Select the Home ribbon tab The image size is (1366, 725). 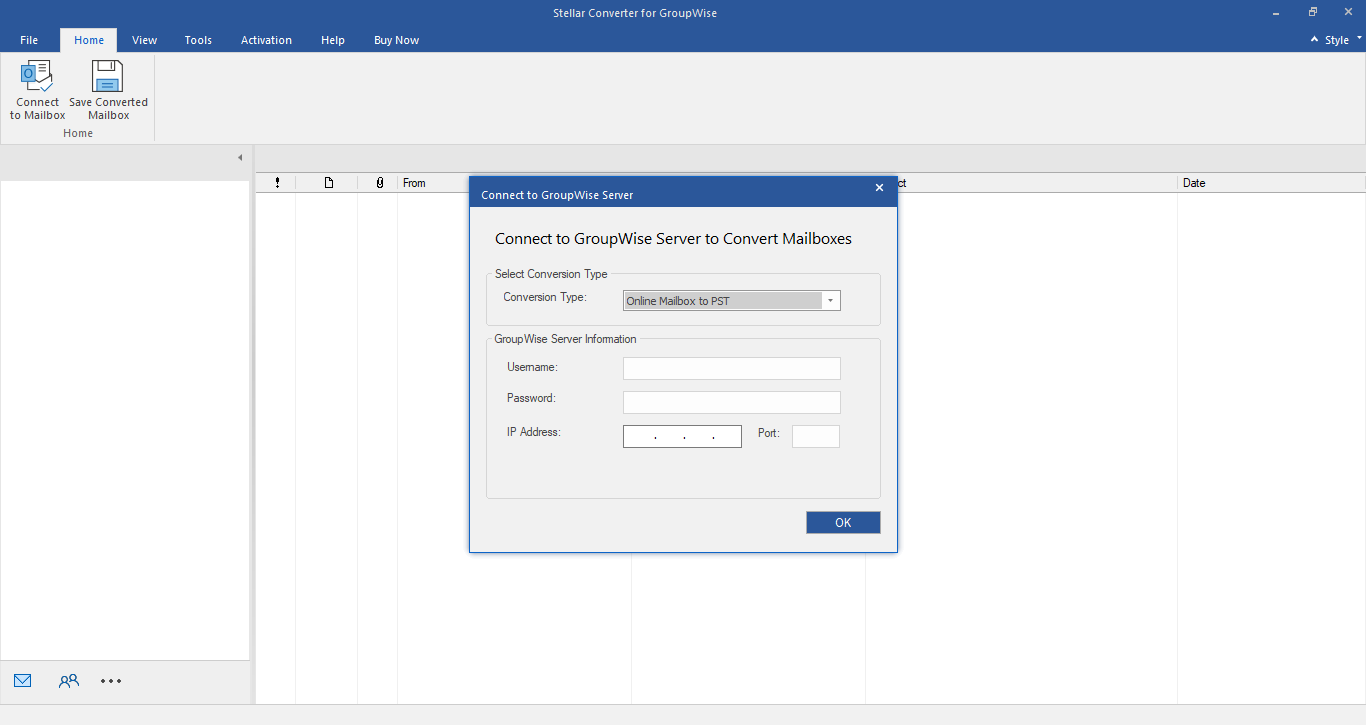tap(89, 40)
